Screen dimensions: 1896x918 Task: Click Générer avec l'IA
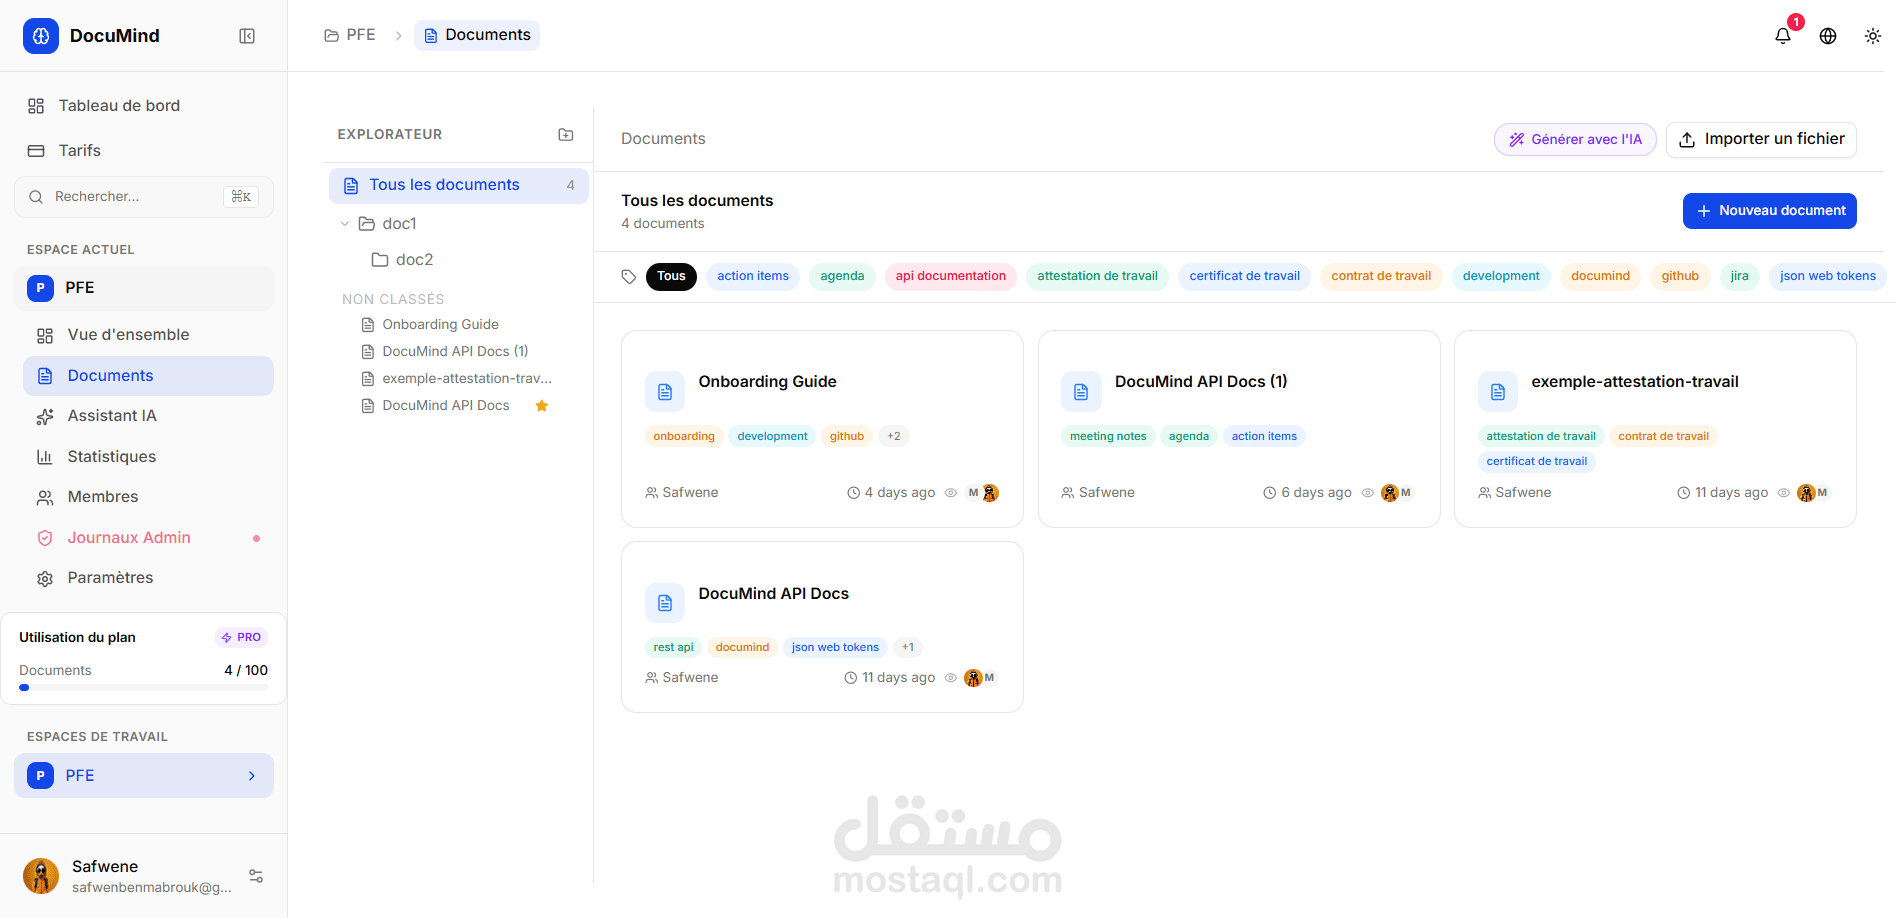pyautogui.click(x=1575, y=140)
